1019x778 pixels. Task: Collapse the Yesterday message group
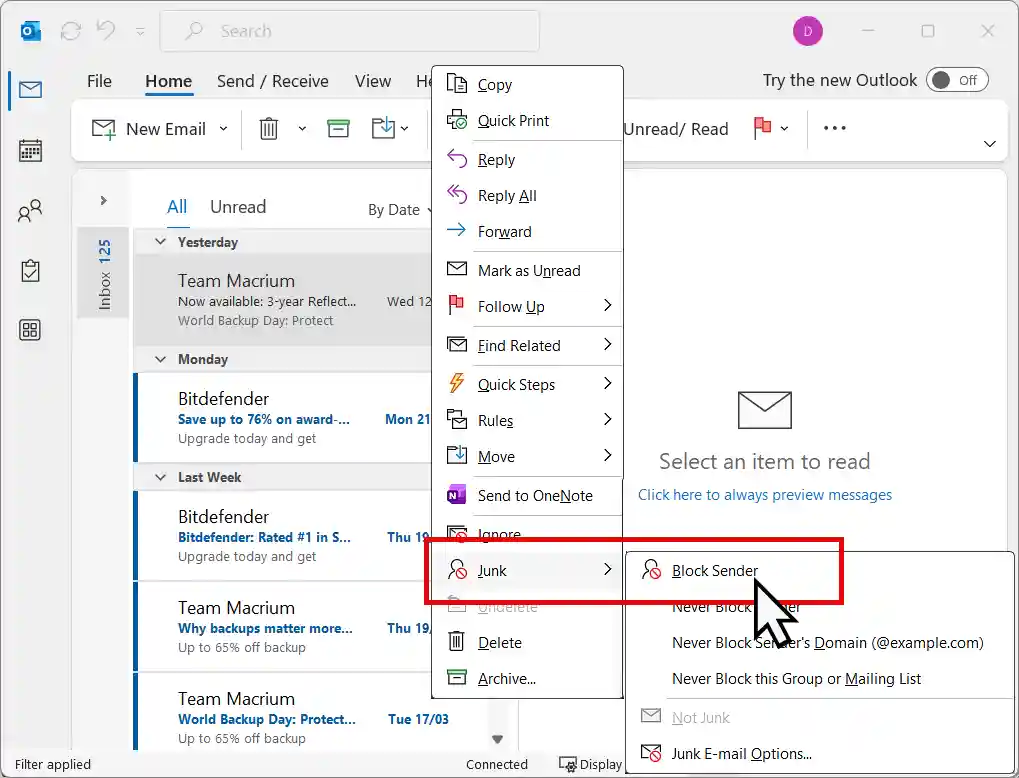point(160,242)
